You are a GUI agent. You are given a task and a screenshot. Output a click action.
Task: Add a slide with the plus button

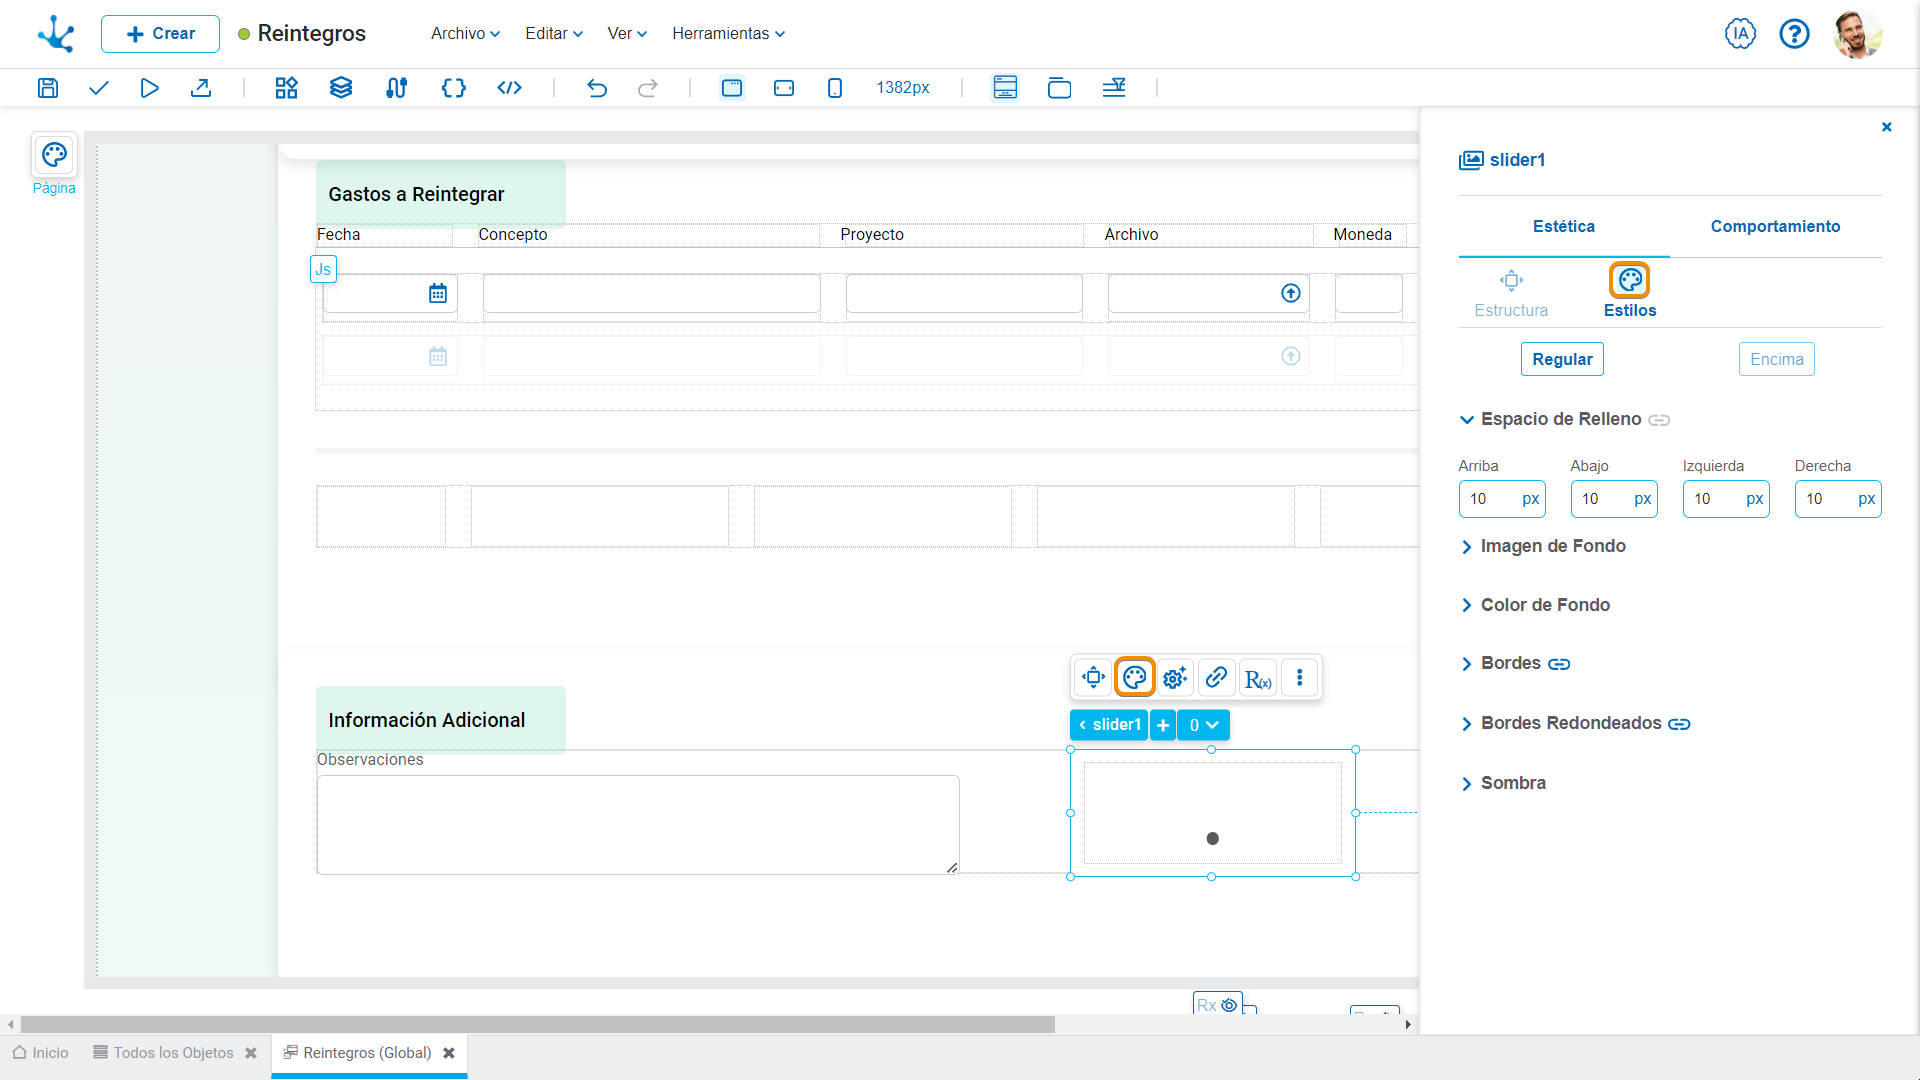click(x=1163, y=725)
